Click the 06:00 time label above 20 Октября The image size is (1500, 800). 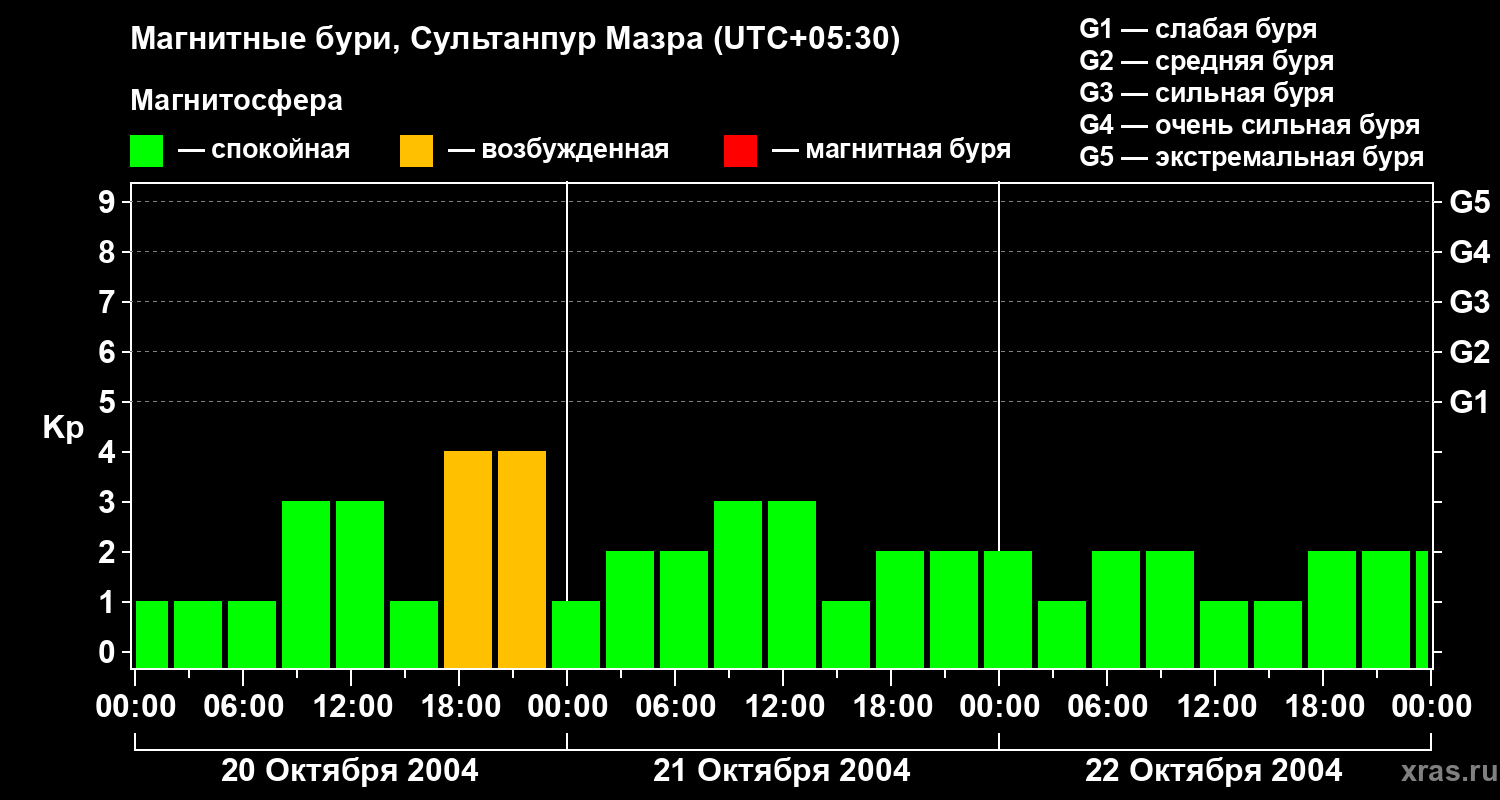pyautogui.click(x=243, y=706)
